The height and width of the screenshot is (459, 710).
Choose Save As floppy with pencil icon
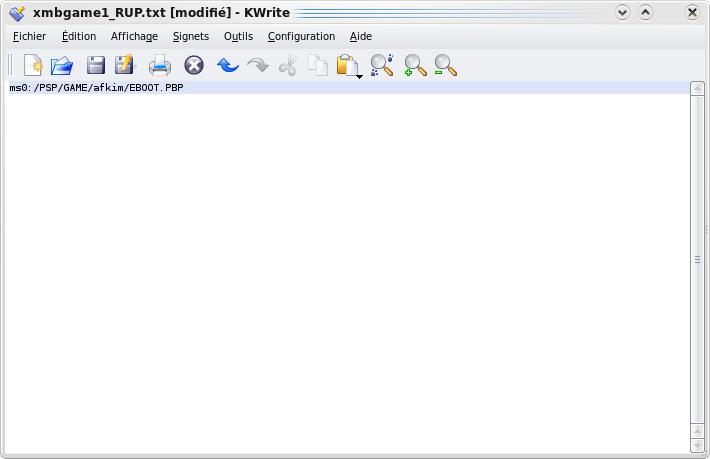(x=125, y=65)
